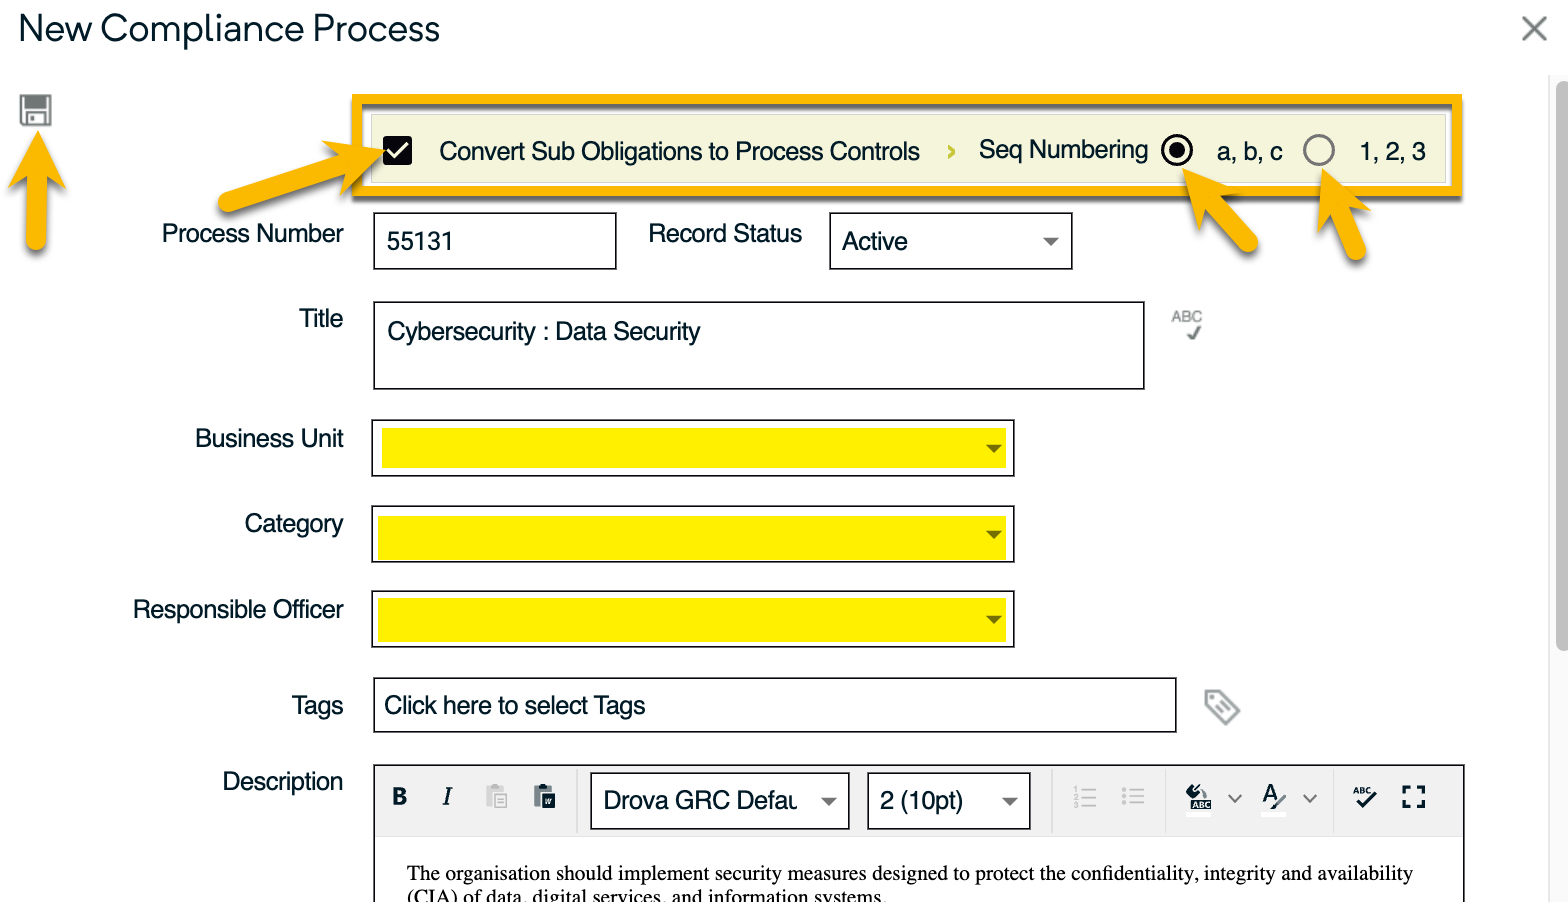1568x902 pixels.
Task: Toggle bold formatting in Description editor
Action: [x=399, y=797]
